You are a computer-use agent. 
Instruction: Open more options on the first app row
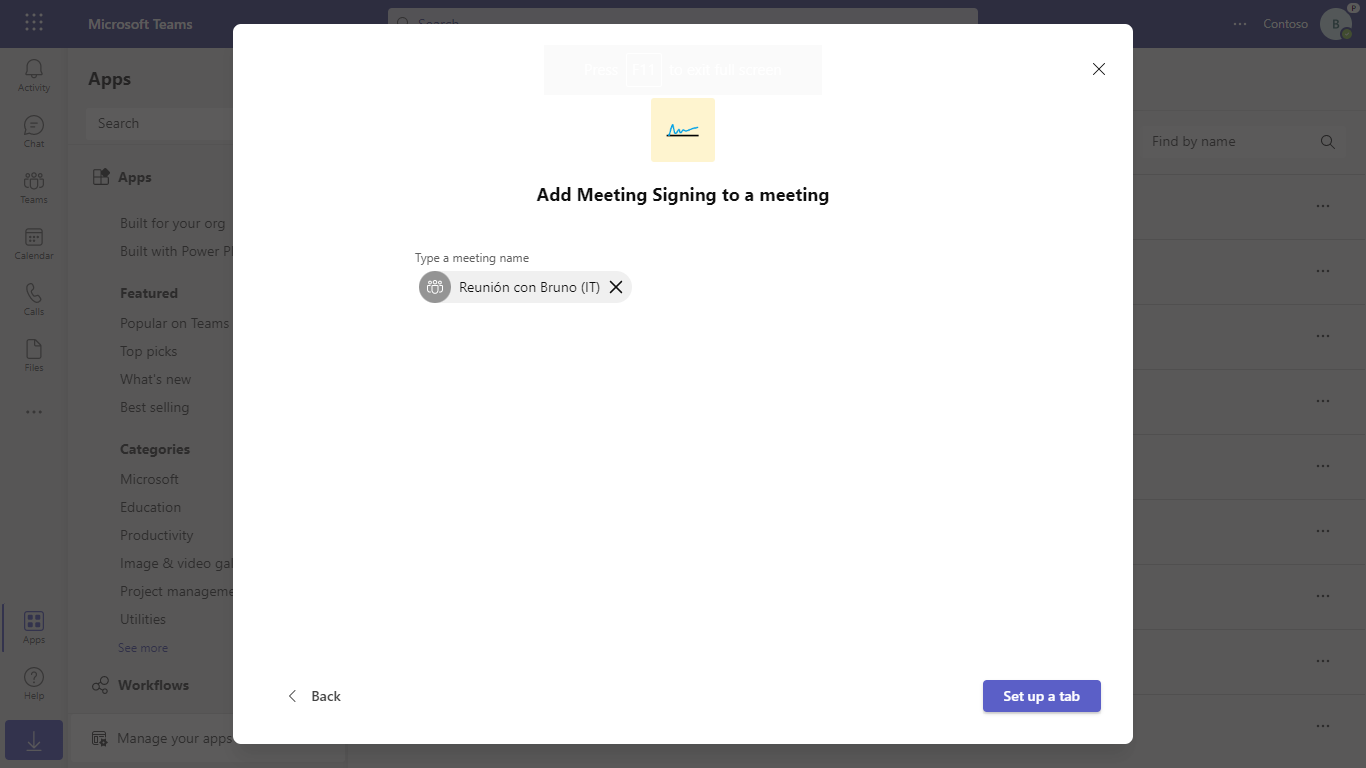point(1323,206)
